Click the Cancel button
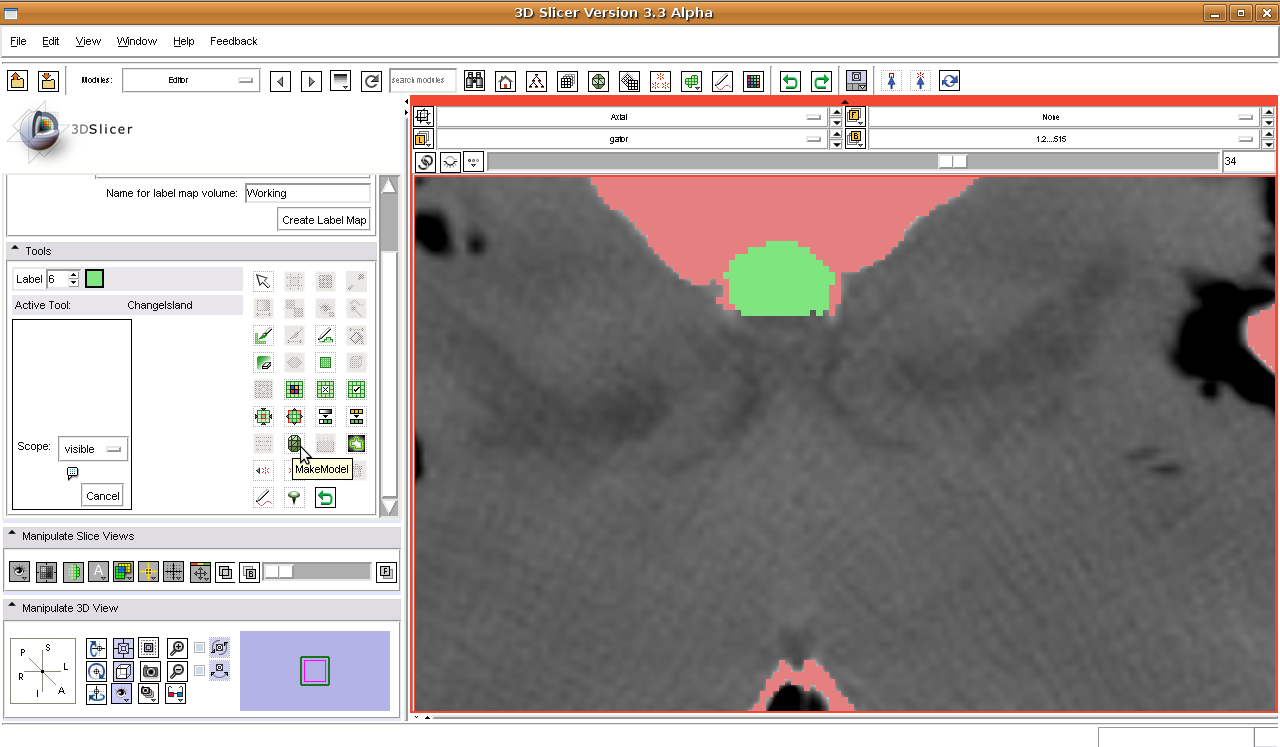The width and height of the screenshot is (1280, 747). pyautogui.click(x=103, y=495)
